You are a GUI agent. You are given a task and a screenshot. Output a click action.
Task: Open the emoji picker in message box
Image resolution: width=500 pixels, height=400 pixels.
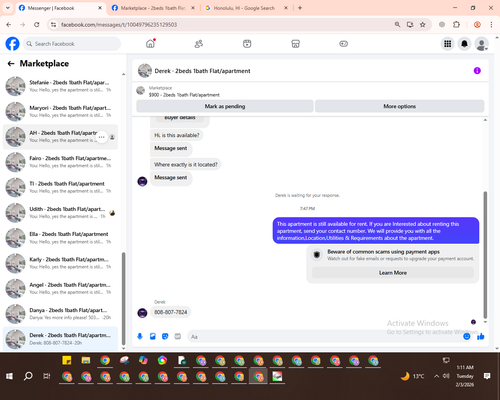tap(467, 336)
